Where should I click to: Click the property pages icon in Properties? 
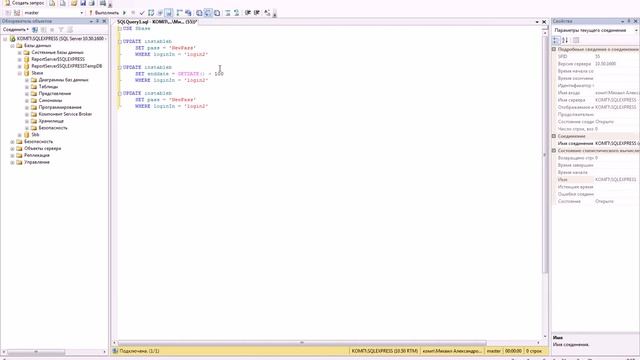[x=576, y=40]
